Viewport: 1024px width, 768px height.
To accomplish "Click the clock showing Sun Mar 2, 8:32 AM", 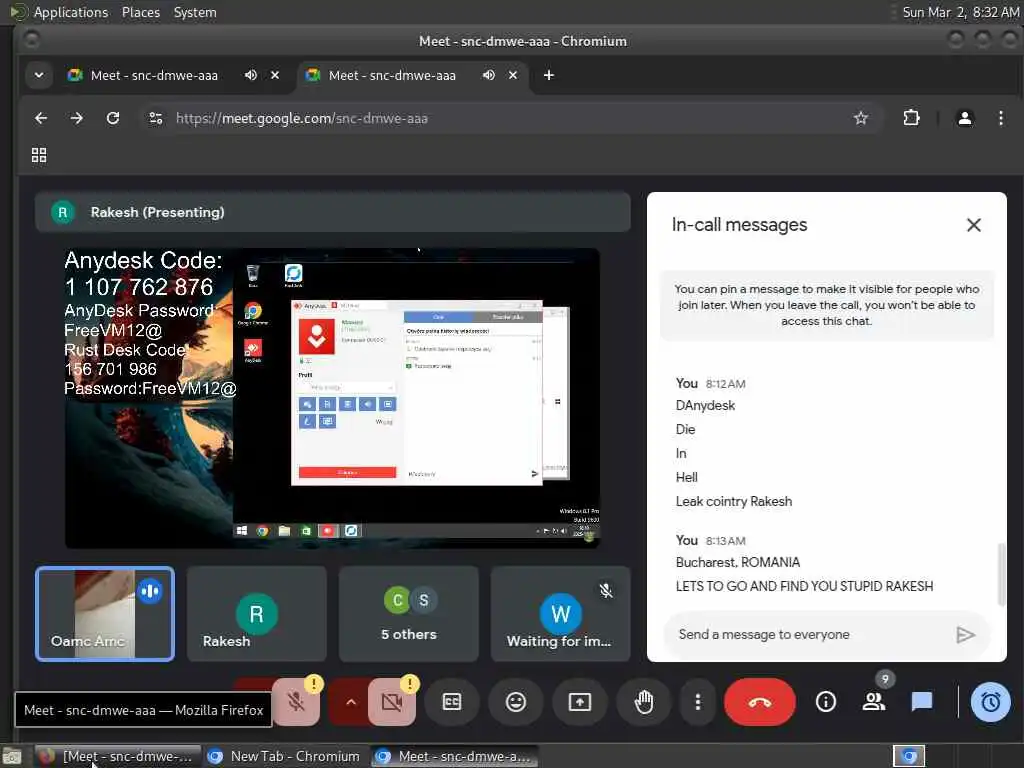I will click(960, 12).
